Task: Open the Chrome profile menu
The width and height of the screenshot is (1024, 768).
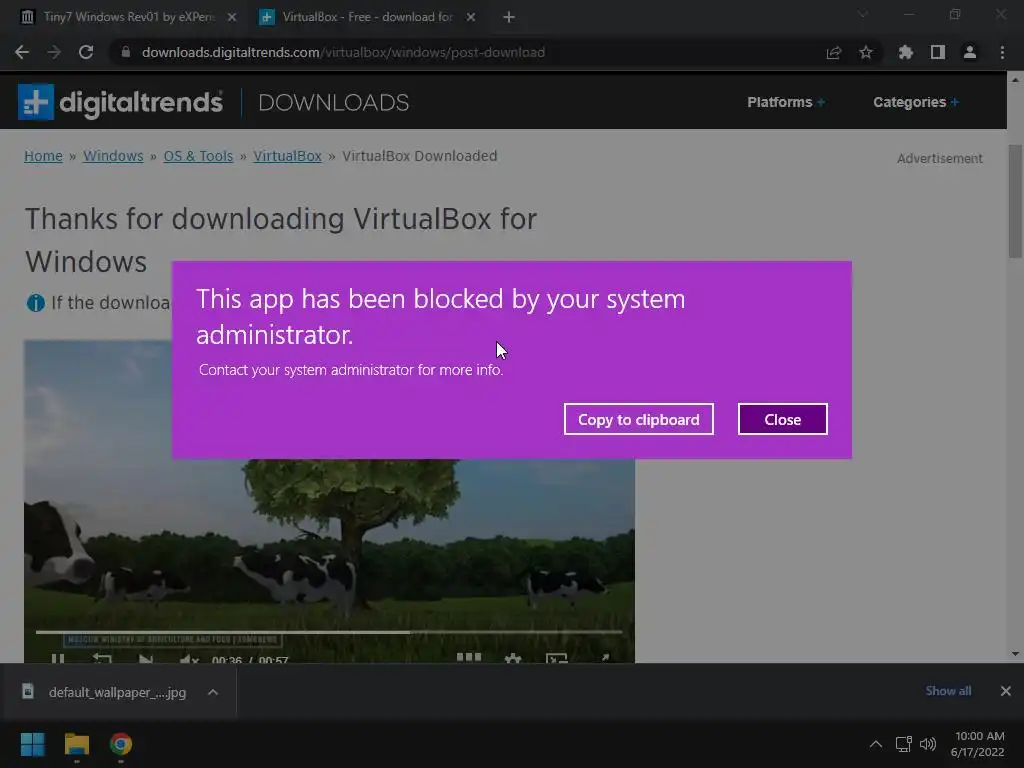Action: 970,52
